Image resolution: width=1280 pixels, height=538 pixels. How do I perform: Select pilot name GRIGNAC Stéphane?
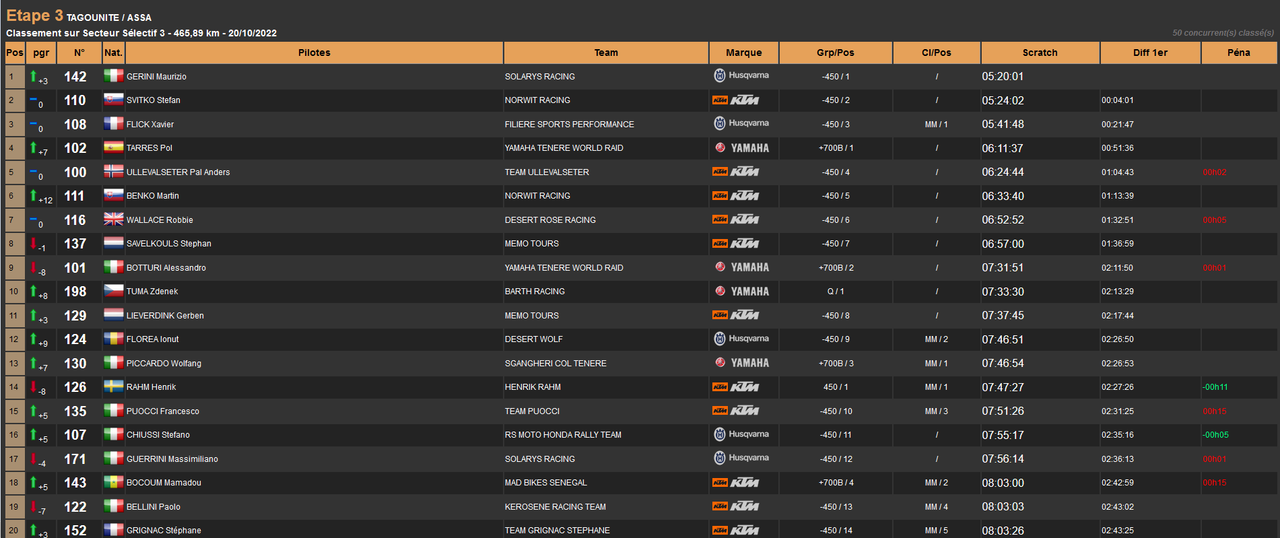164,531
